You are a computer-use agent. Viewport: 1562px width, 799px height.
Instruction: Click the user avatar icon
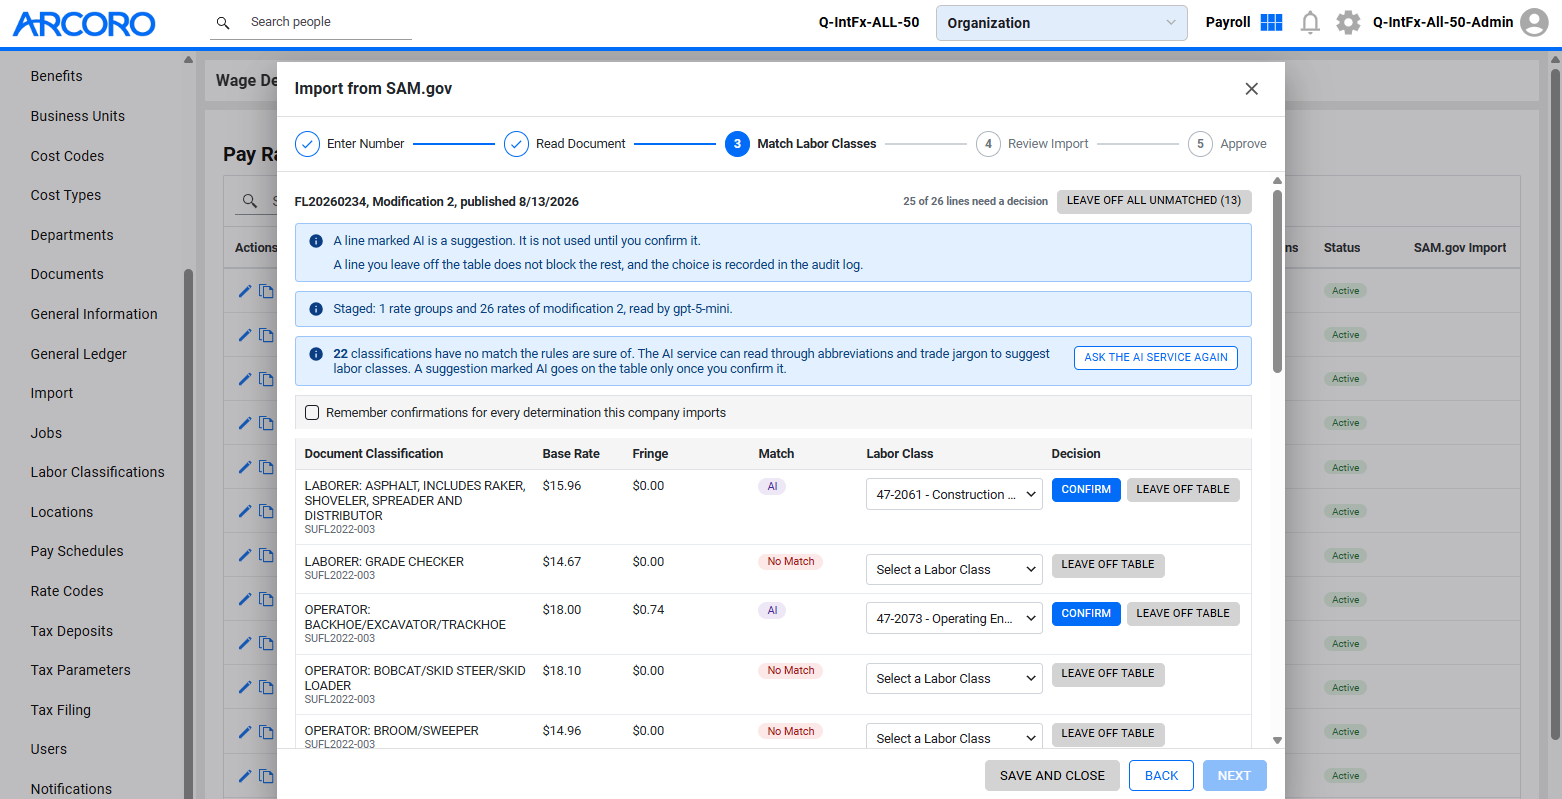click(x=1534, y=22)
